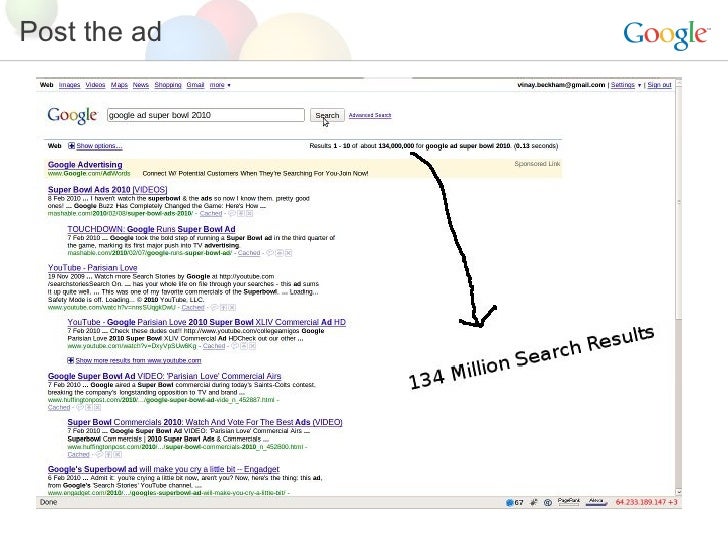Viewport: 728px width, 546px height.
Task: Click remove icon for Super Bowl XLIV Commercial result
Action: pos(253,346)
